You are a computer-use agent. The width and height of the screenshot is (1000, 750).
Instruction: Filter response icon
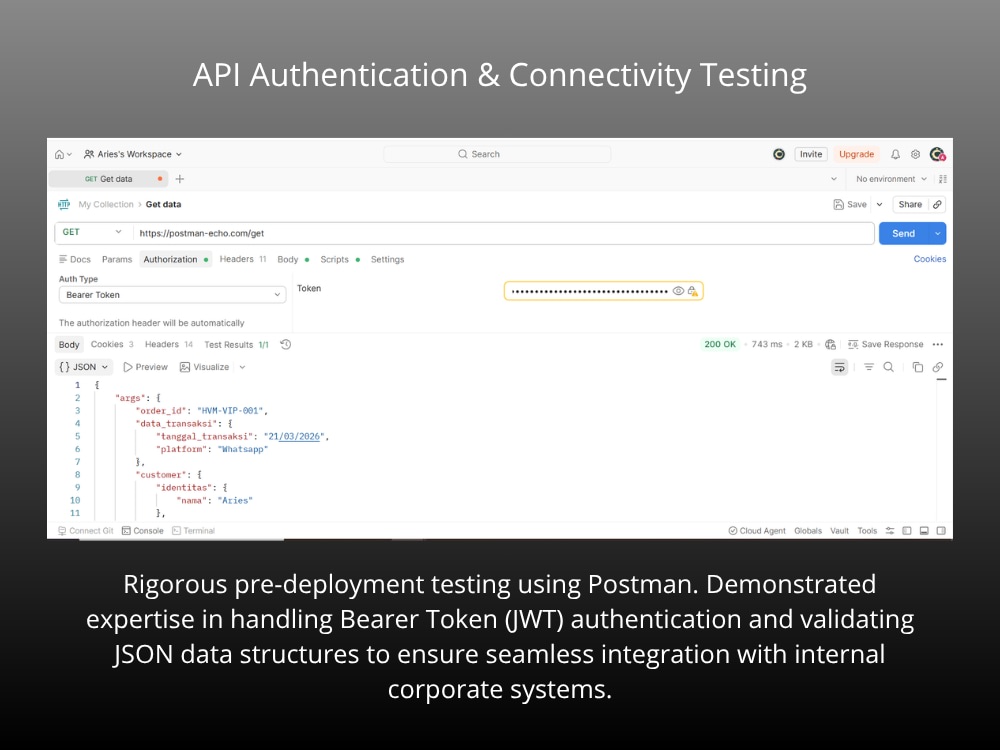(x=869, y=367)
